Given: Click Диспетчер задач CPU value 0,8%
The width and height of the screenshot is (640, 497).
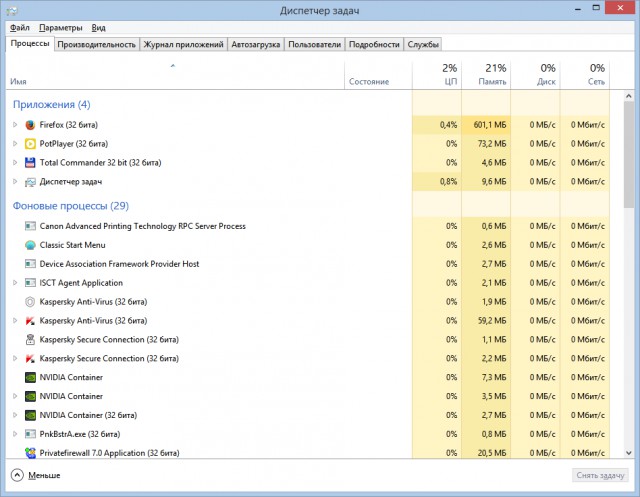Looking at the screenshot, I should [x=448, y=182].
